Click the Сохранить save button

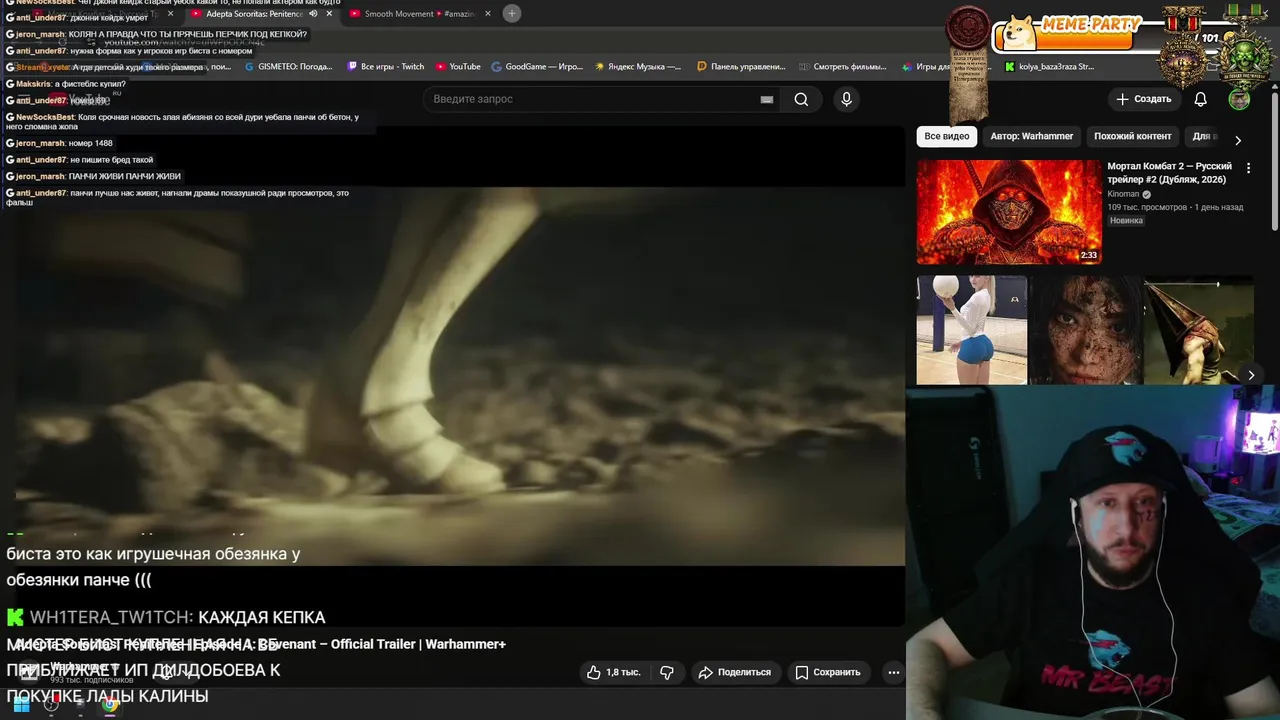pyautogui.click(x=827, y=672)
